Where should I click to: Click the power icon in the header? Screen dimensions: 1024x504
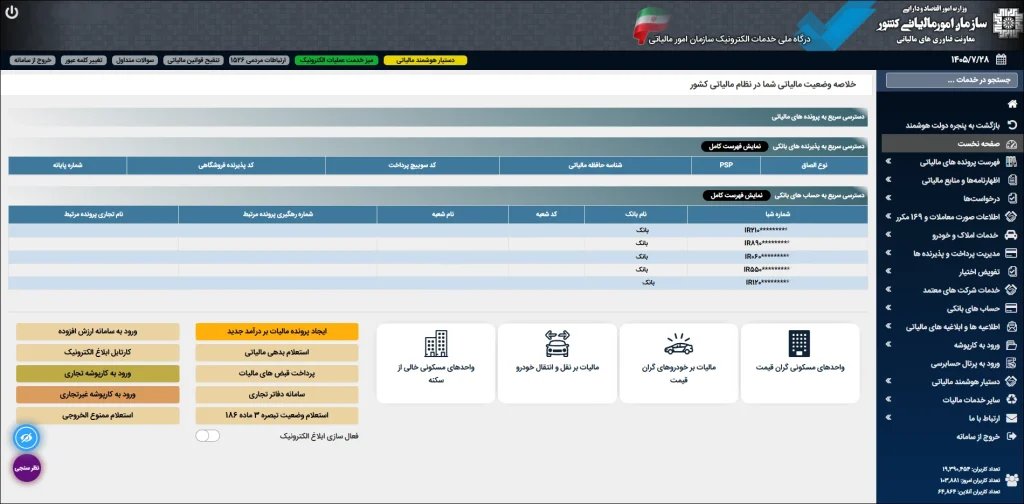tap(12, 12)
